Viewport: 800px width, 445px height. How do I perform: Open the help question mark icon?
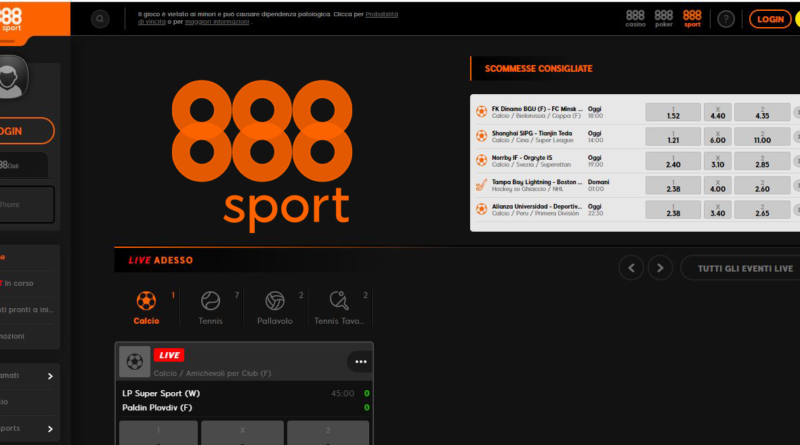click(726, 19)
